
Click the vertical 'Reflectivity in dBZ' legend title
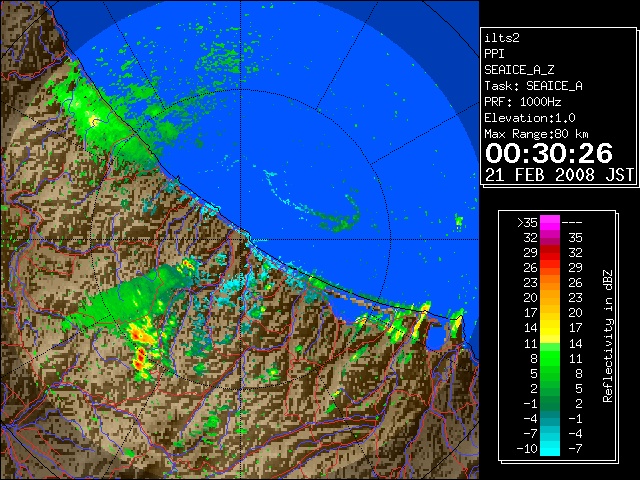coord(608,336)
